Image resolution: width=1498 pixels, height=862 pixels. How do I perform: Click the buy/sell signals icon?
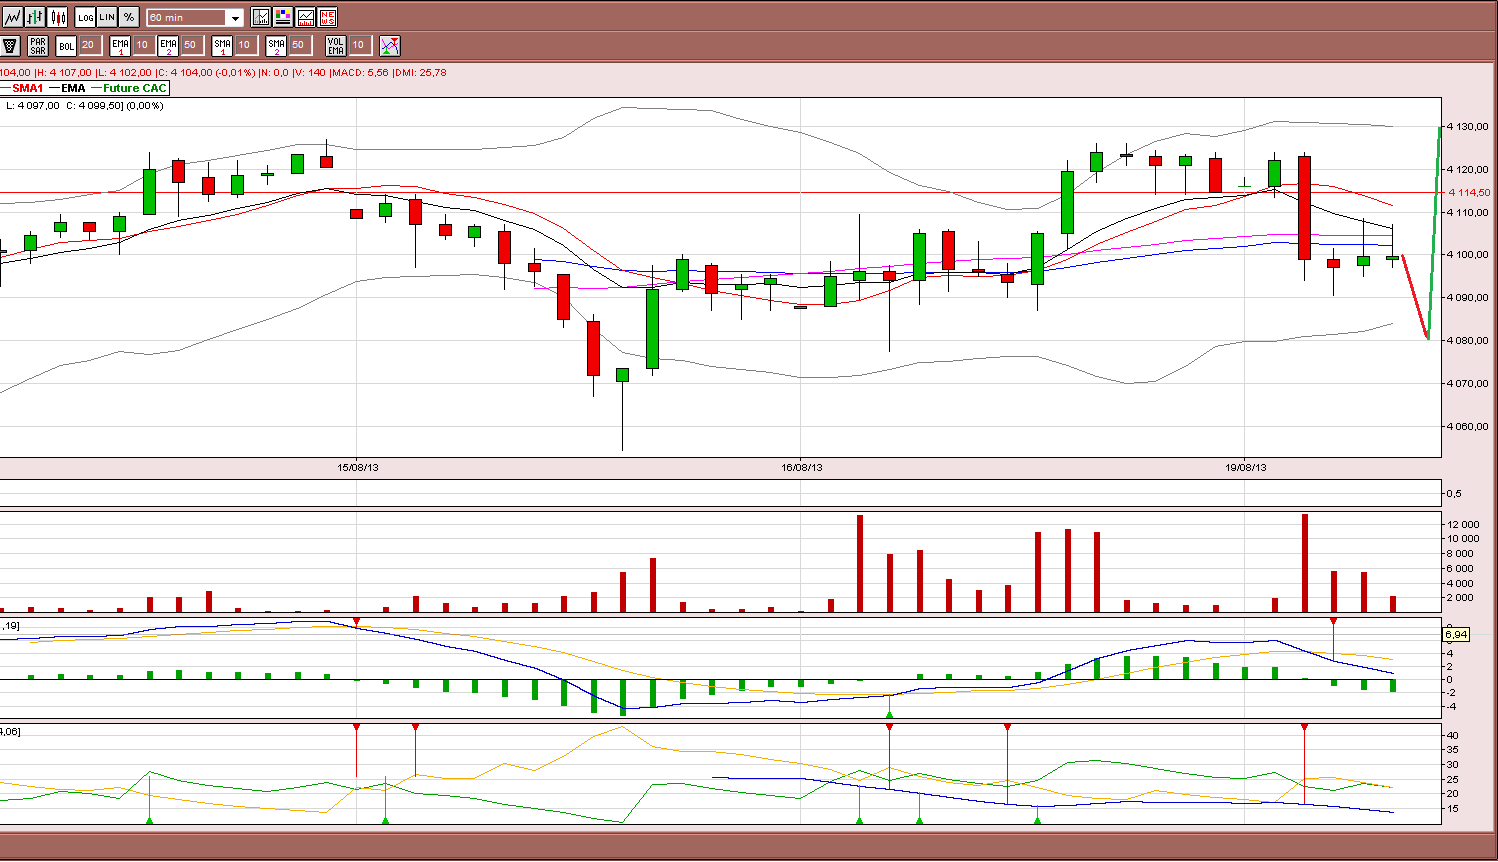coord(390,45)
